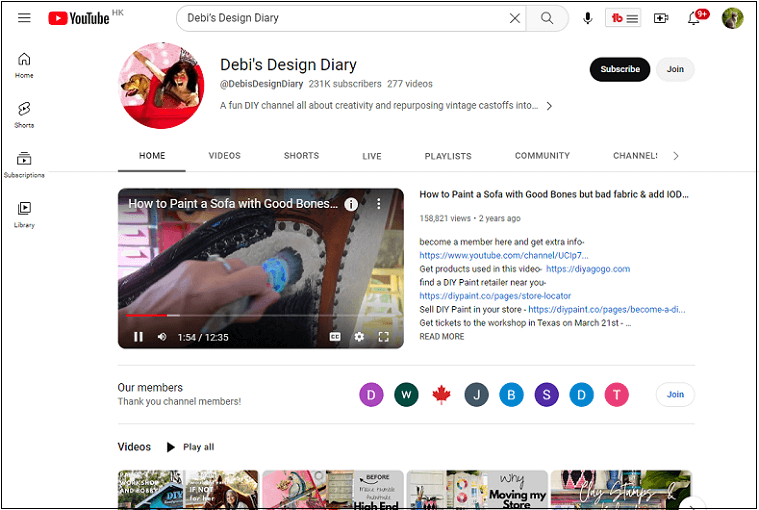Switch to the SHORTS tab

click(x=301, y=156)
